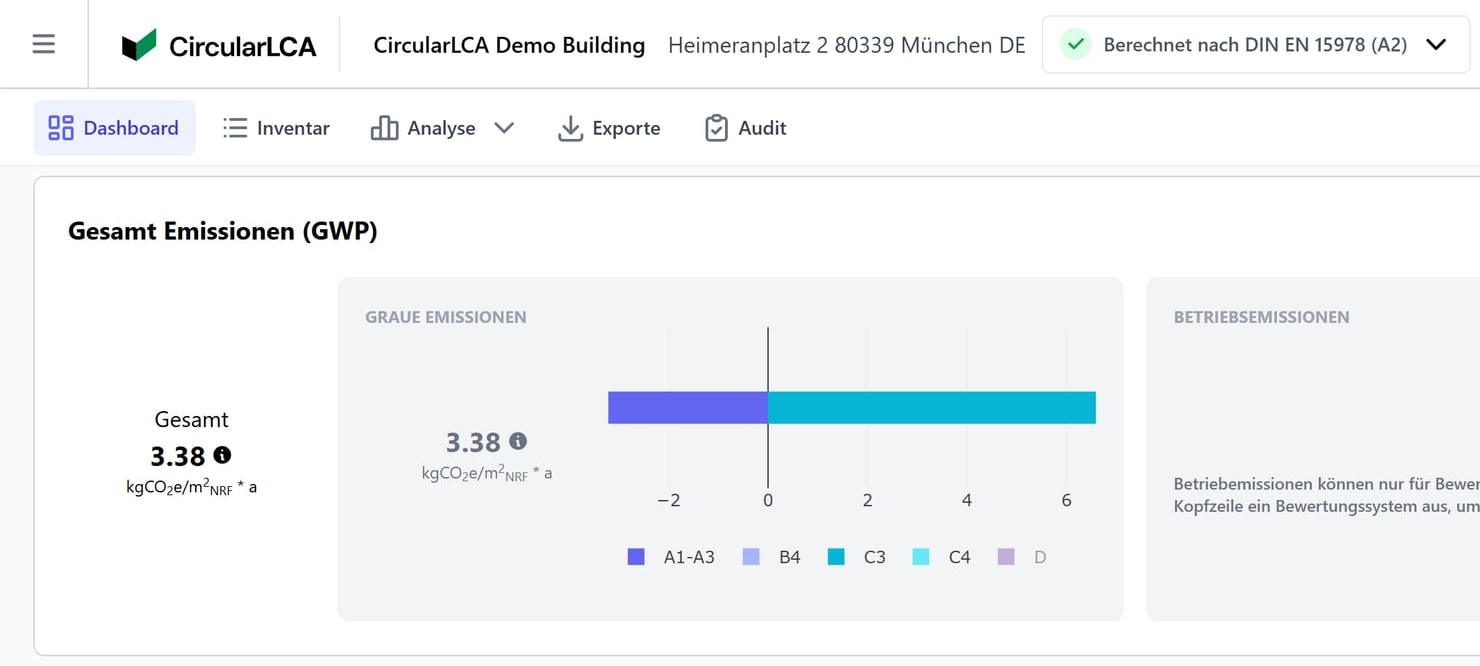Open the Audit tab

click(746, 128)
